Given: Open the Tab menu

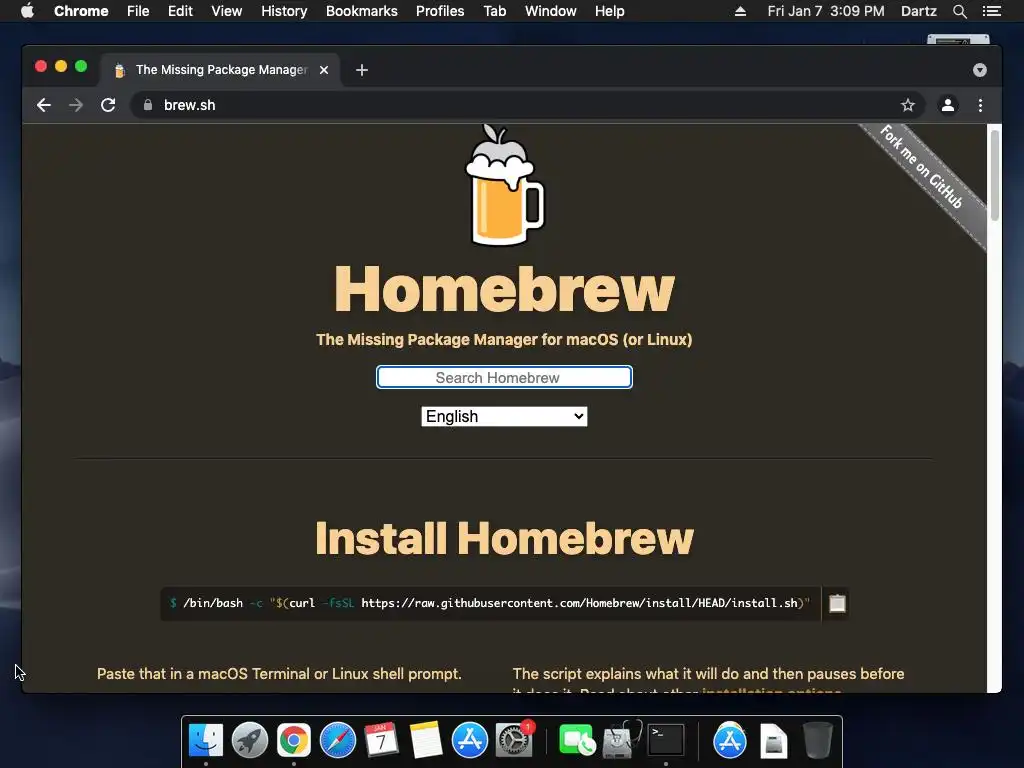Looking at the screenshot, I should click(495, 11).
